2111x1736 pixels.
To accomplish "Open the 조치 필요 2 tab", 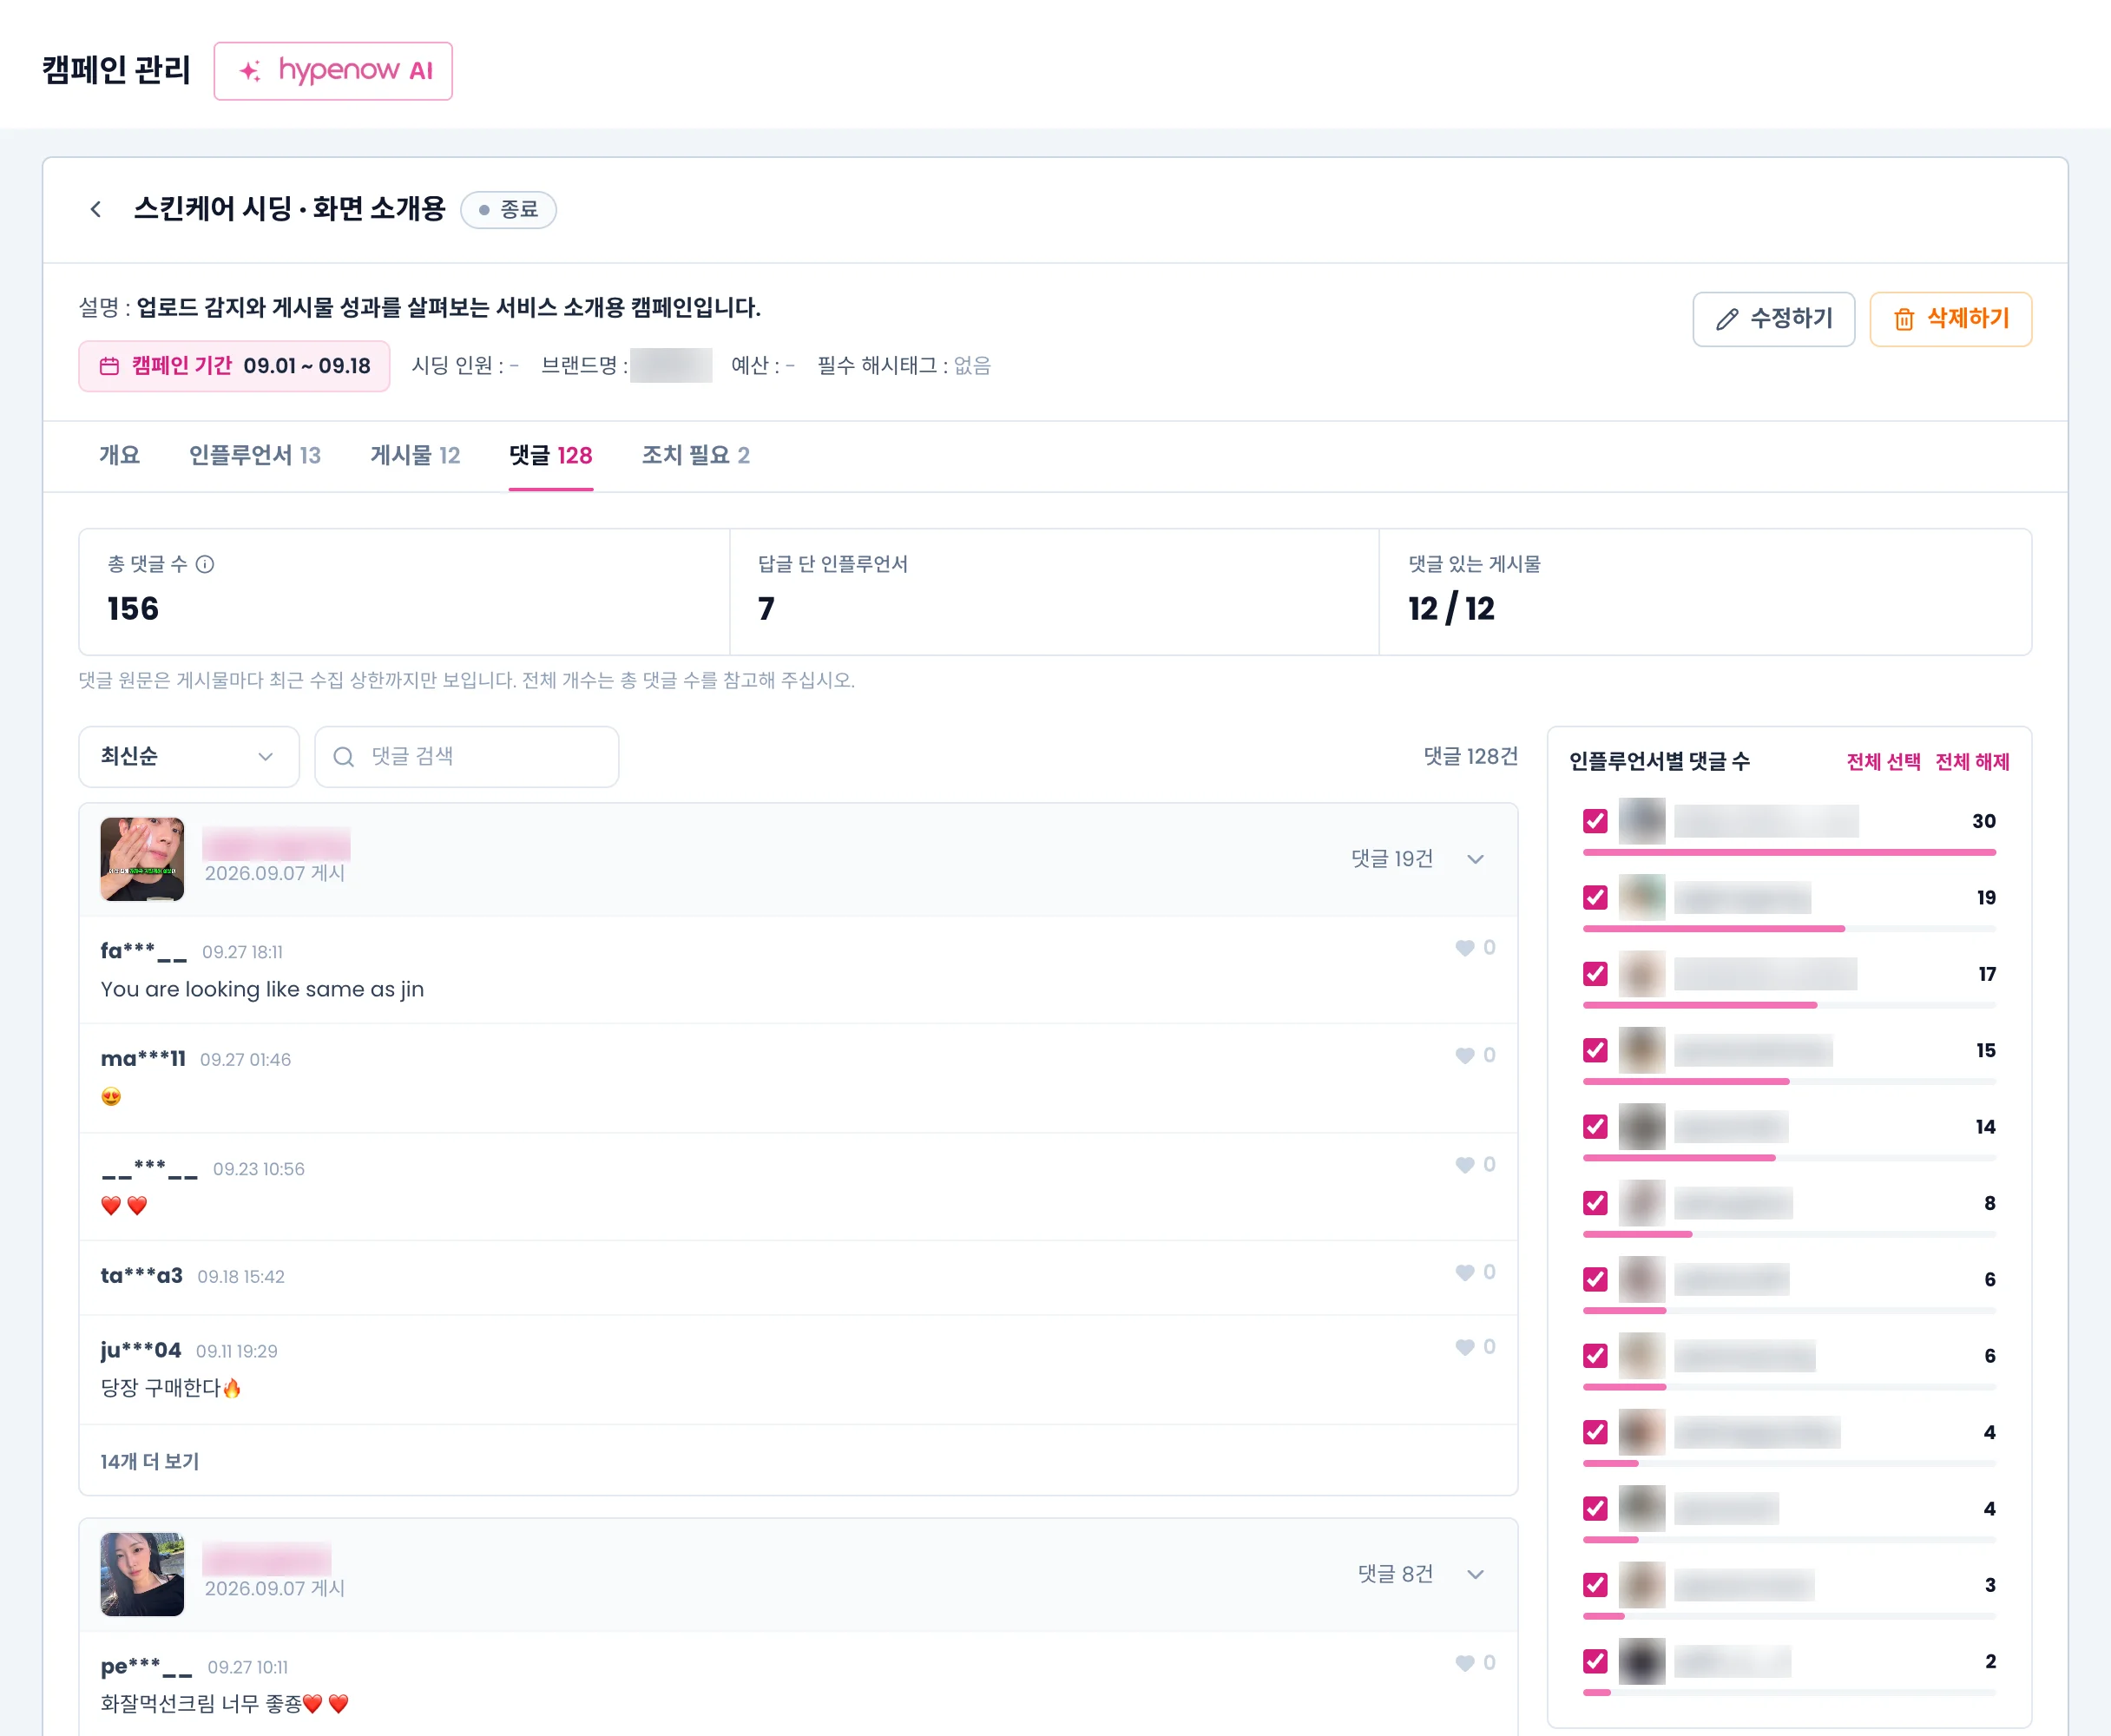I will click(x=696, y=456).
